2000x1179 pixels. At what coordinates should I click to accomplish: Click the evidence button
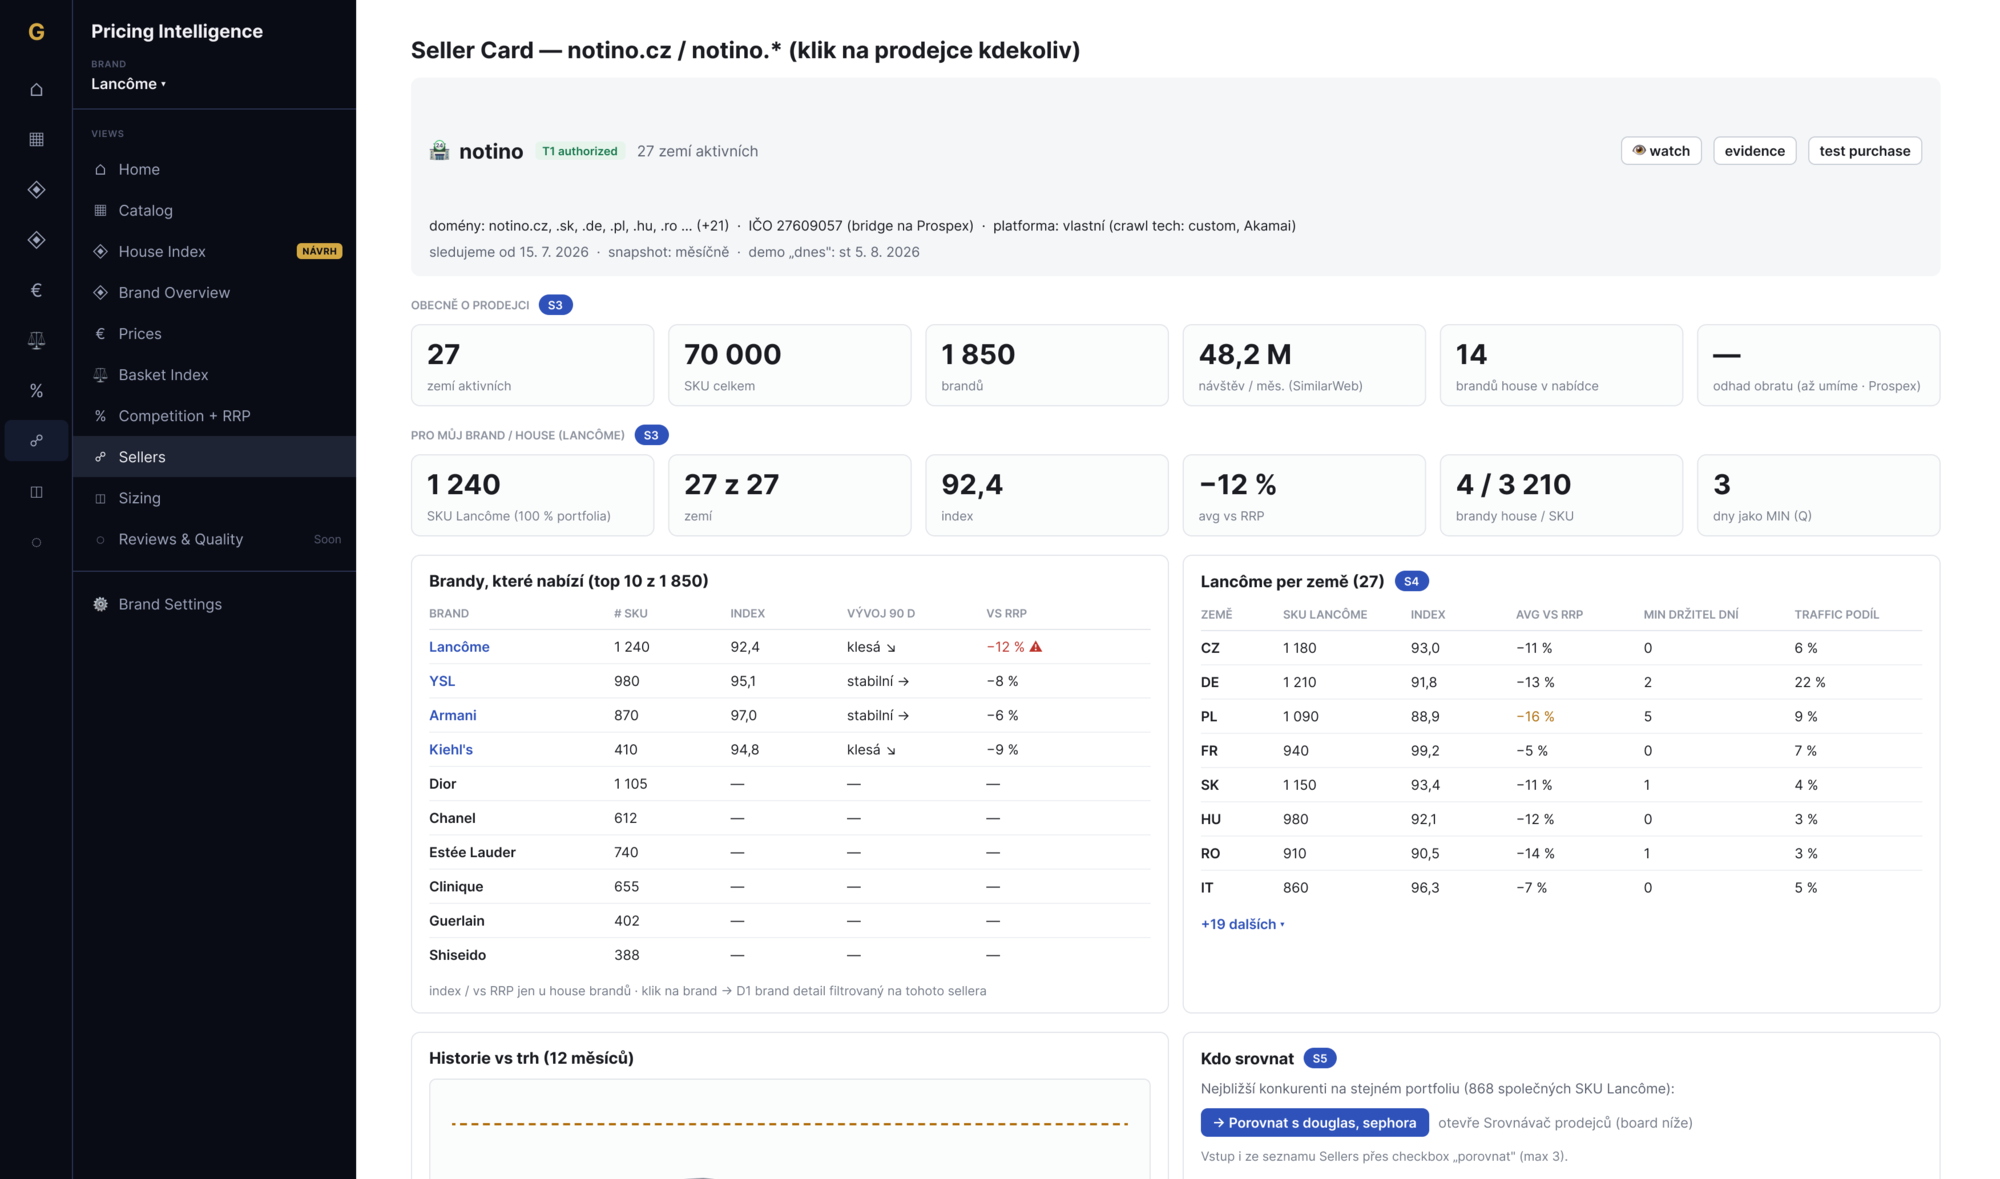click(x=1754, y=151)
